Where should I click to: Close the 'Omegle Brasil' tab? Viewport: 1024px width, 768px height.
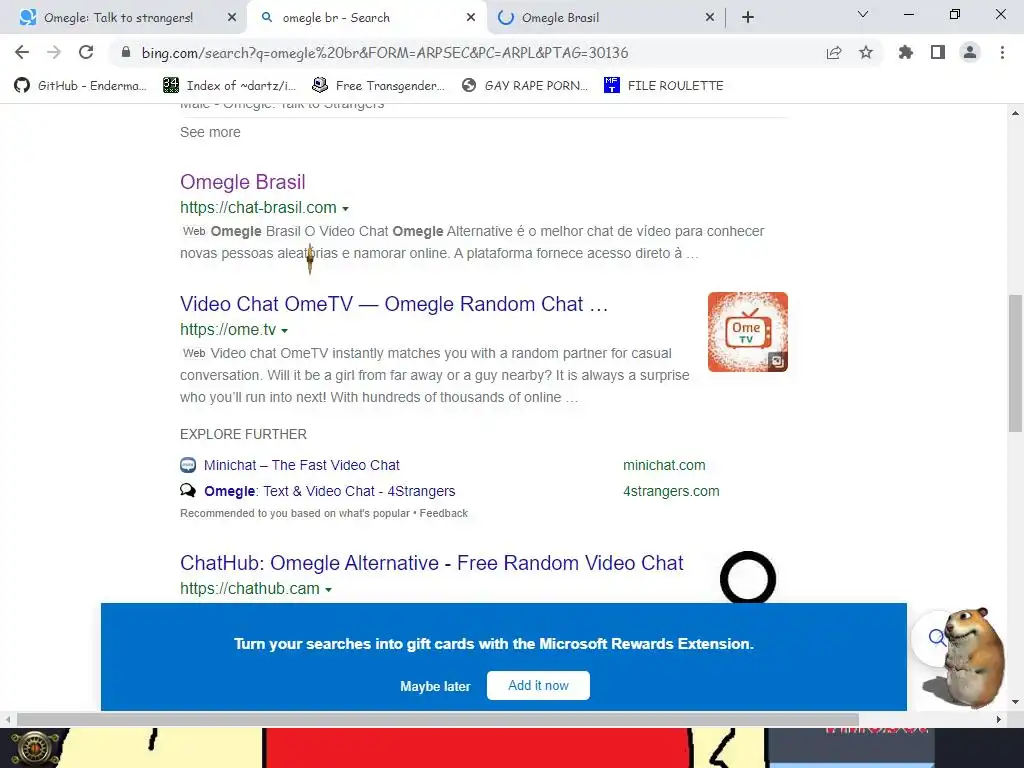pyautogui.click(x=710, y=18)
